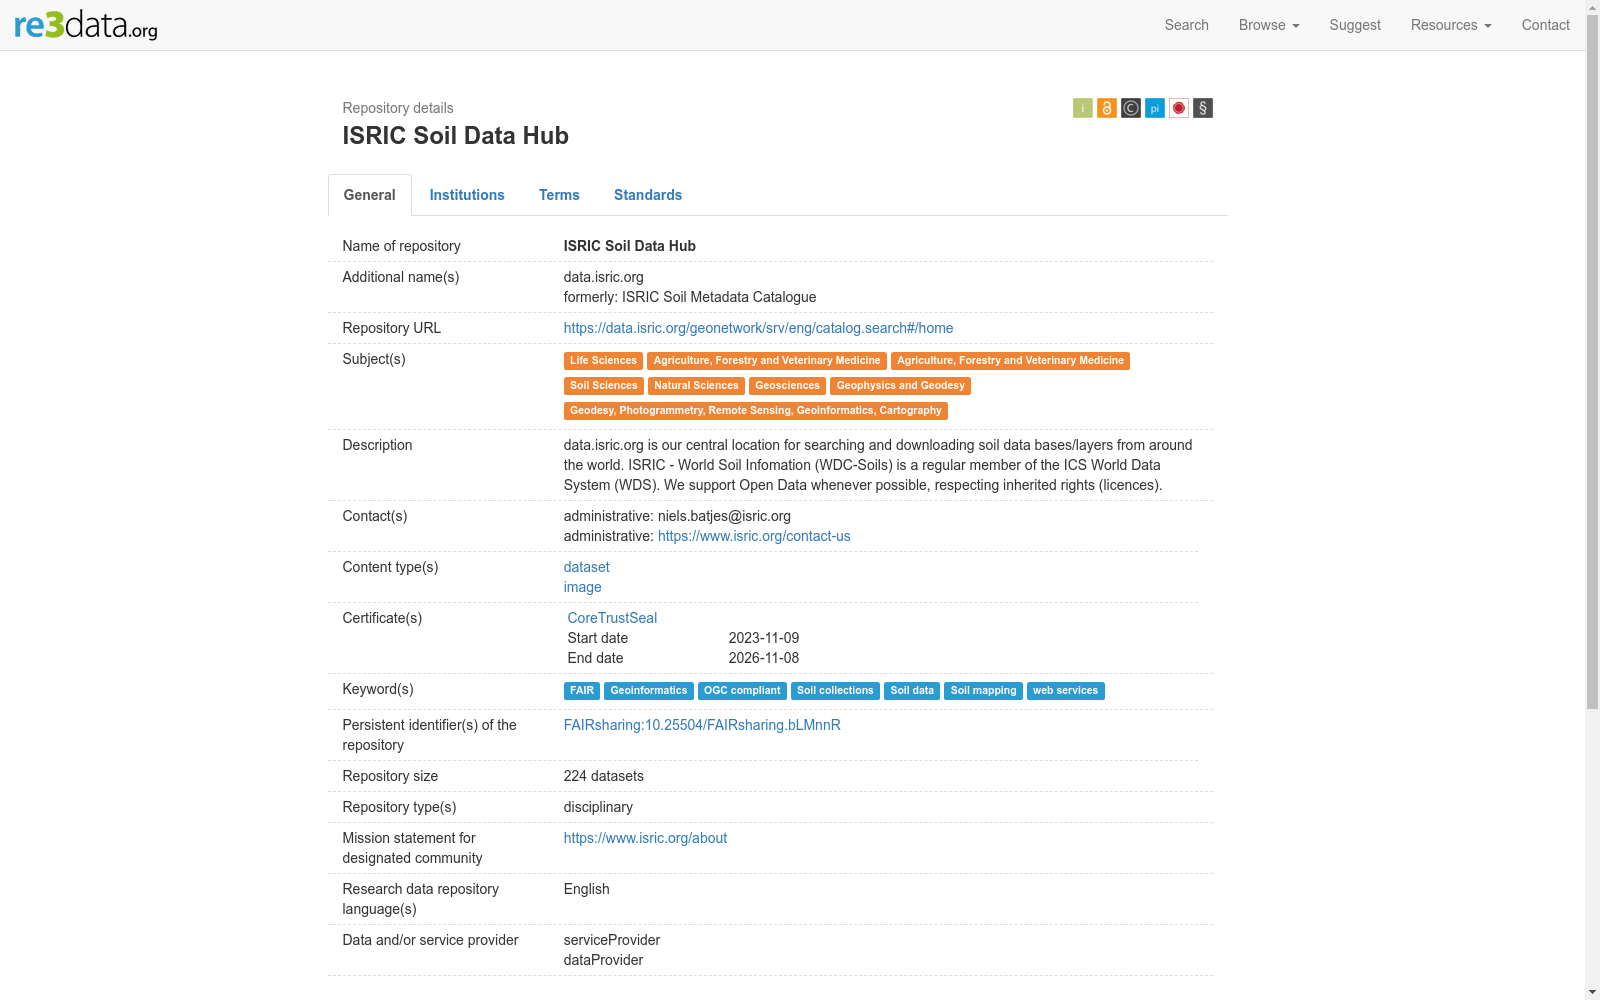Click the 'formerly: ISRIC Soil Metadata Catalogue' text
The image size is (1600, 1000).
click(x=690, y=297)
